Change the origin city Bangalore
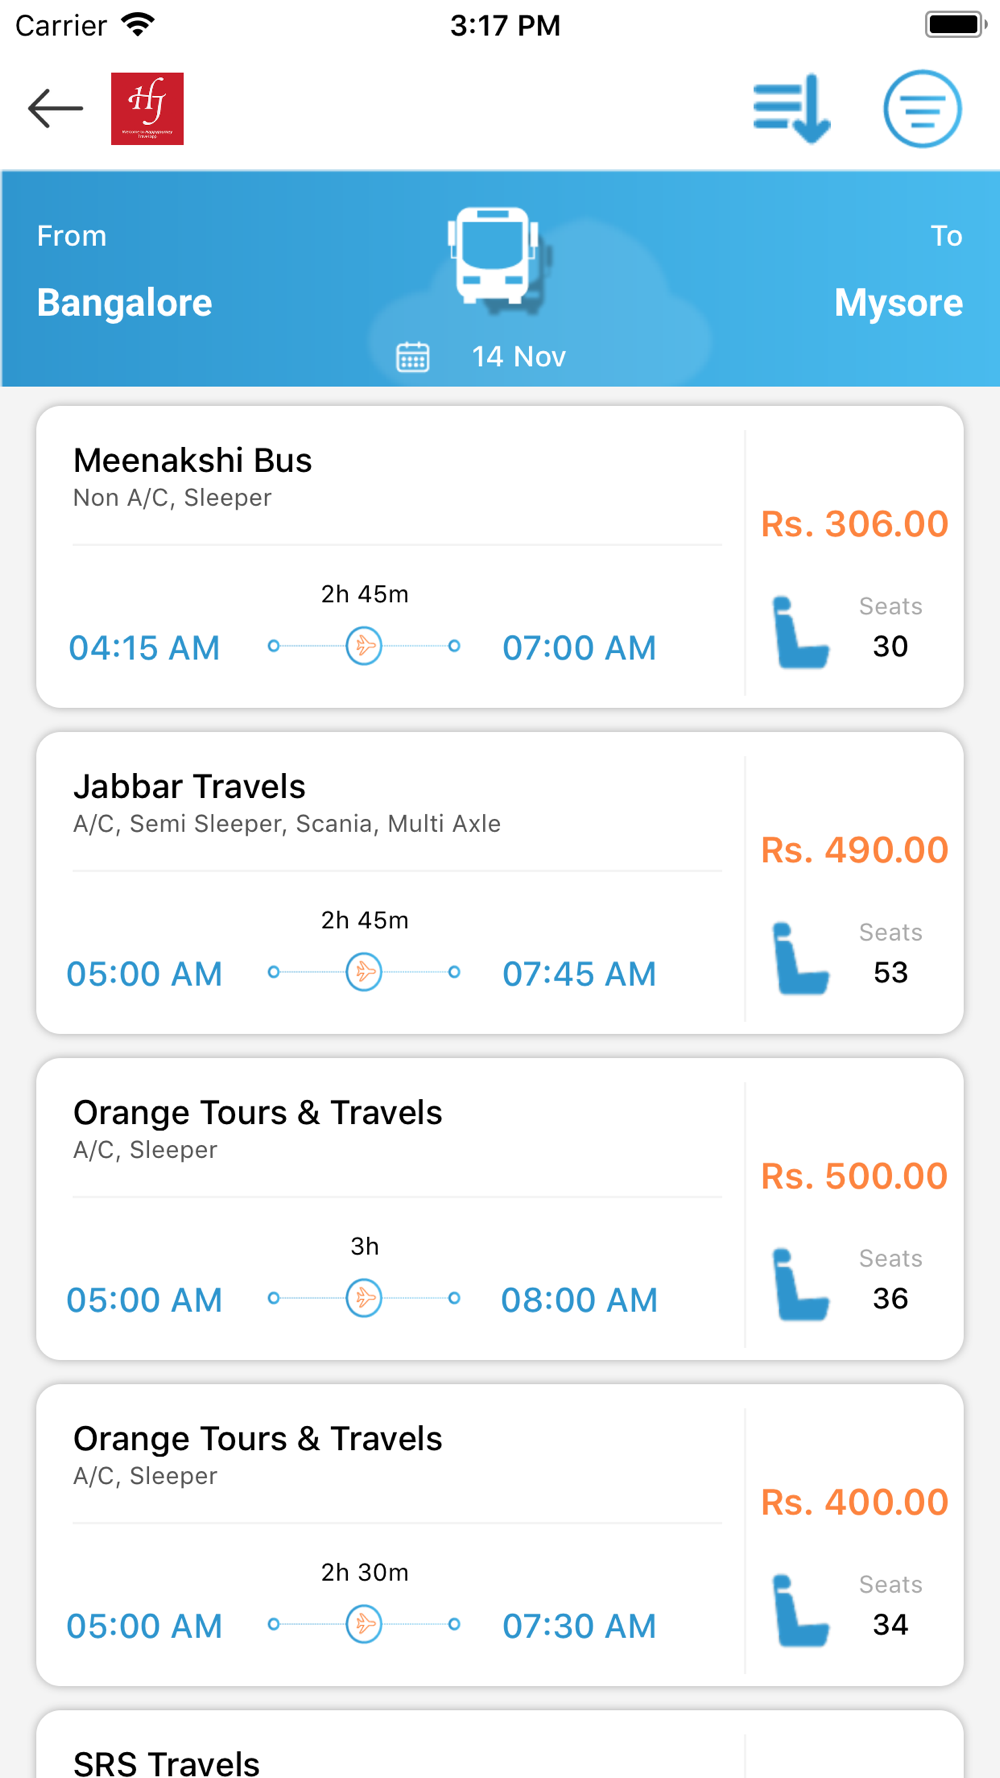Image resolution: width=1000 pixels, height=1778 pixels. click(x=125, y=302)
